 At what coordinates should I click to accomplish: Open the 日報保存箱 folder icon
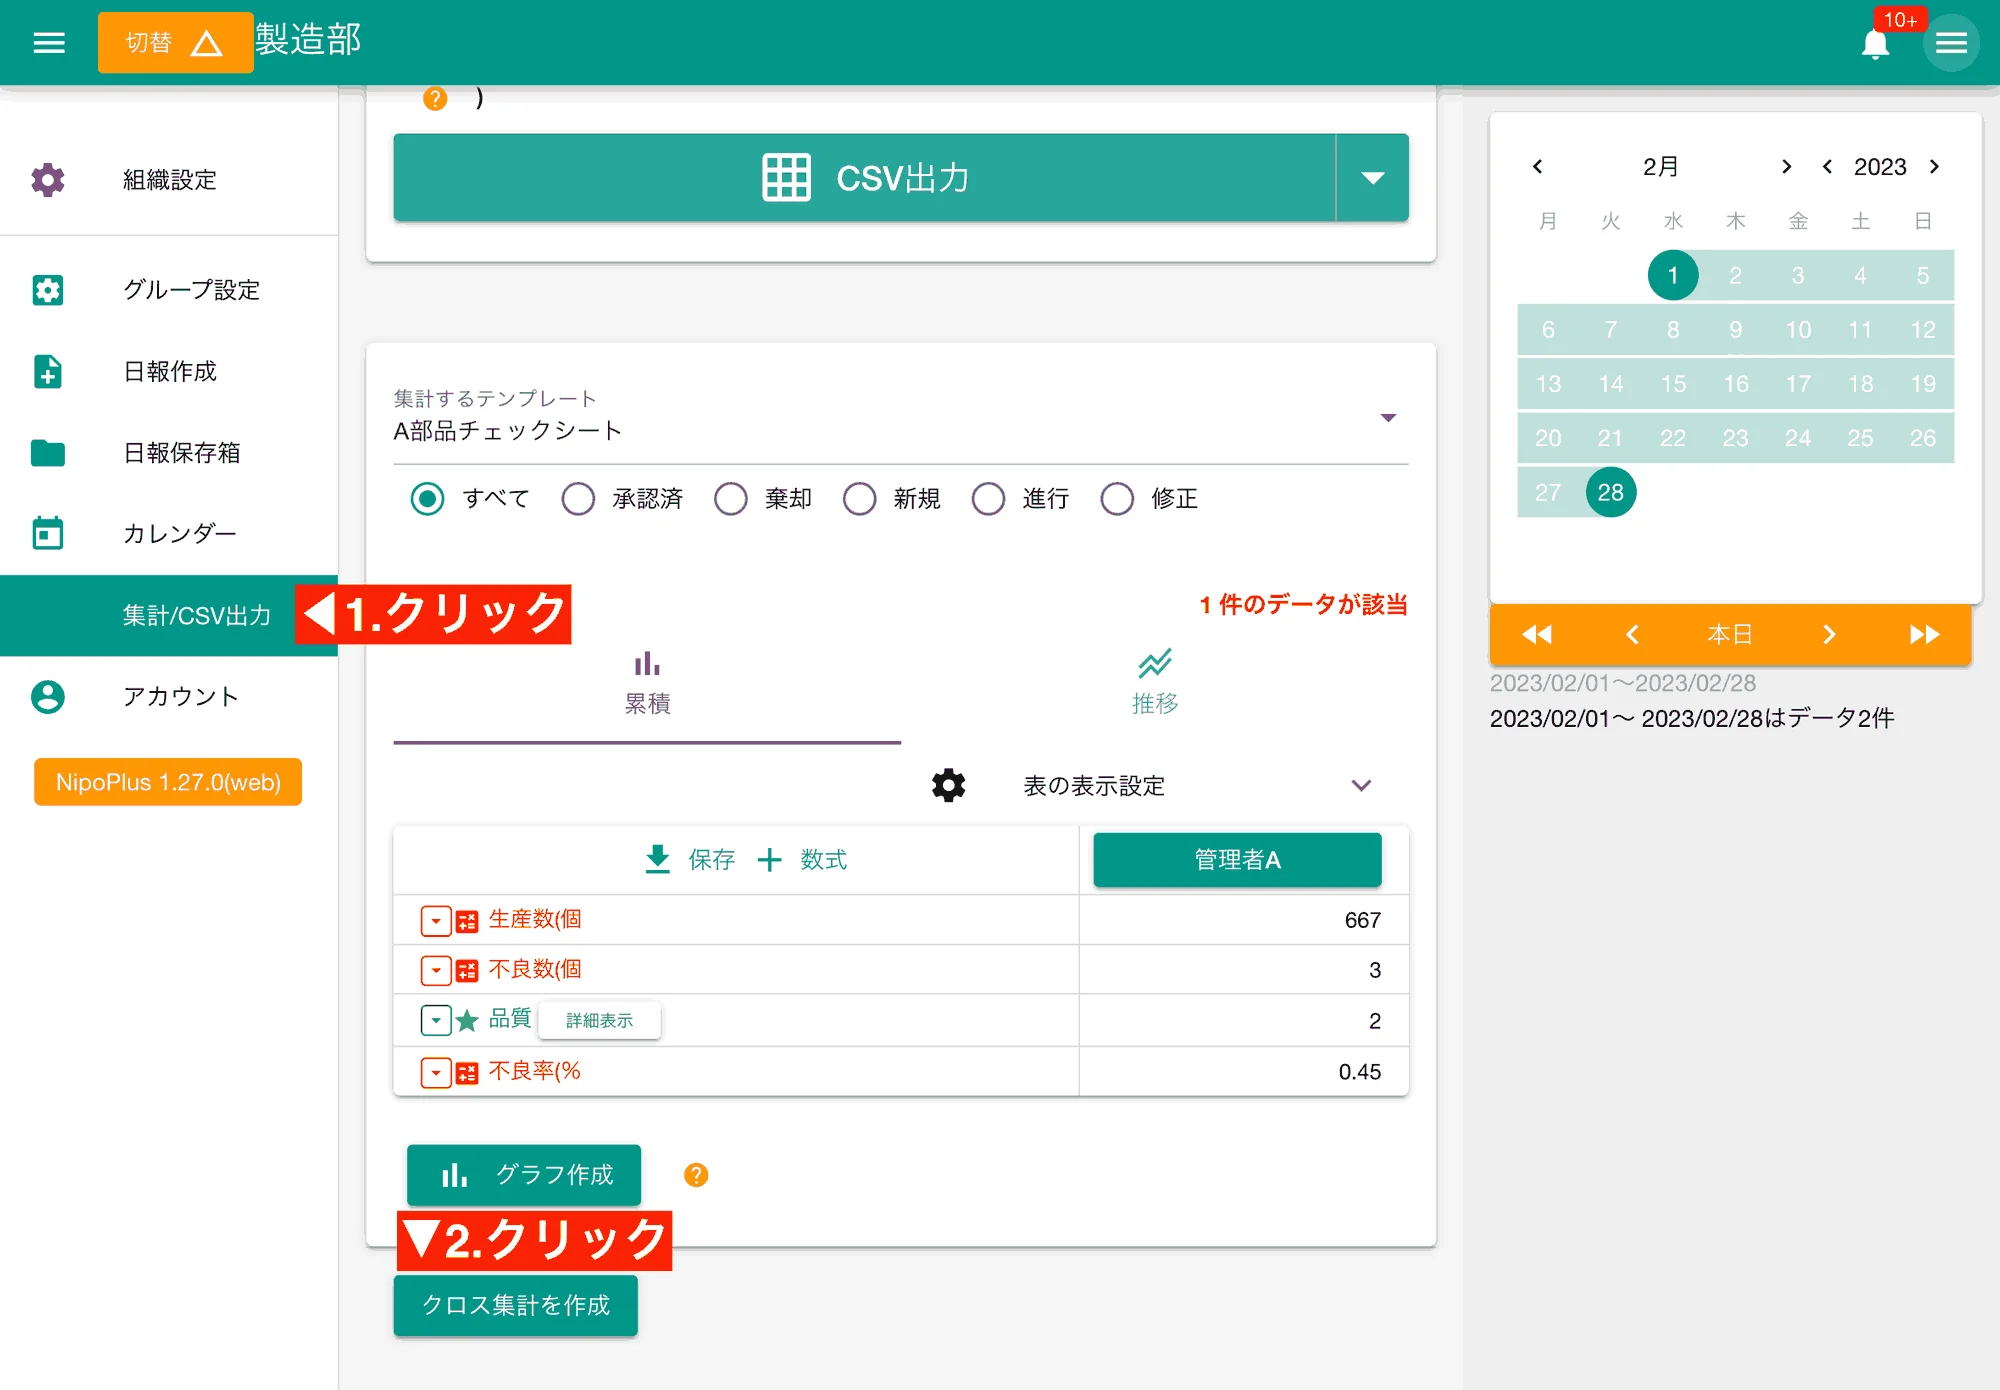47,453
